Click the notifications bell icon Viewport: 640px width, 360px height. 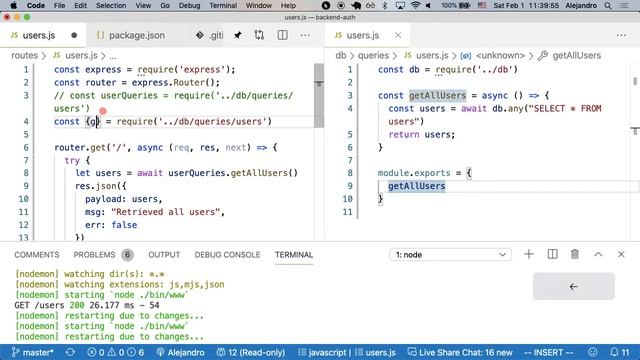click(620, 353)
